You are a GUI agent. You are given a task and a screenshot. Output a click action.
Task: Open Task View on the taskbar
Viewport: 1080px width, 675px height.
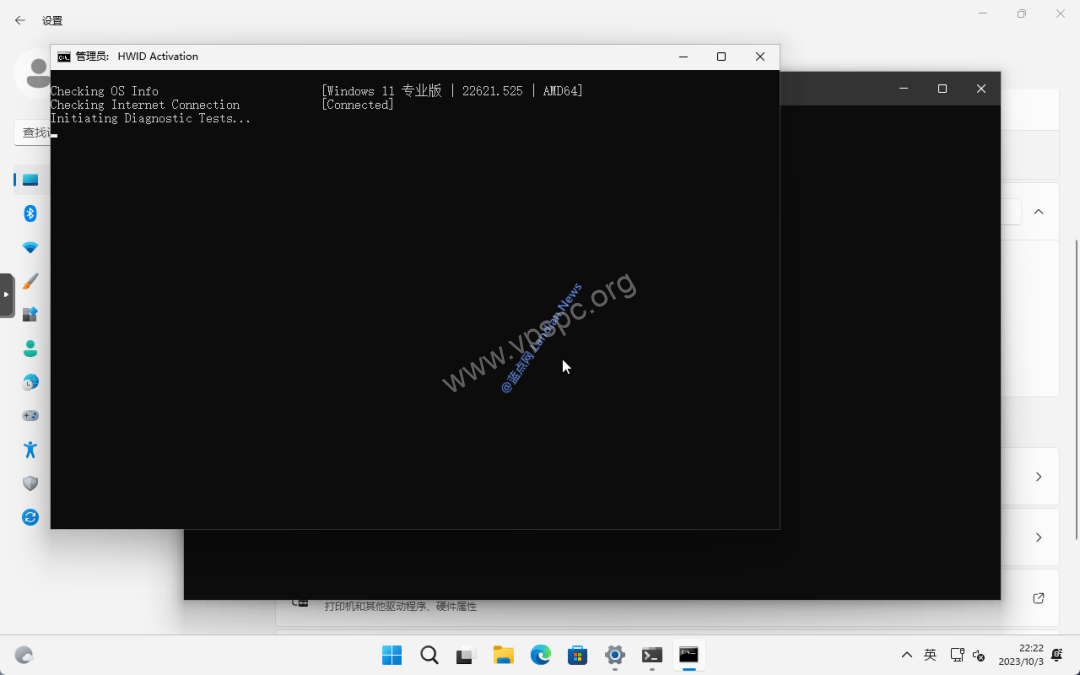[x=466, y=655]
